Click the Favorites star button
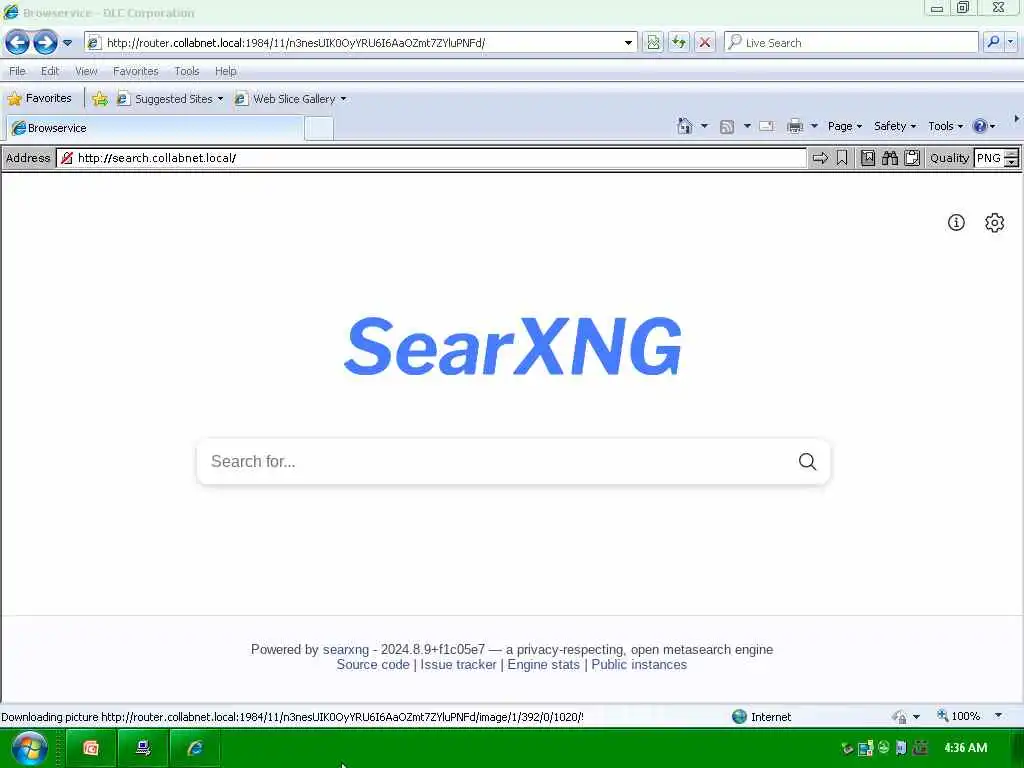This screenshot has height=768, width=1024. coord(40,99)
